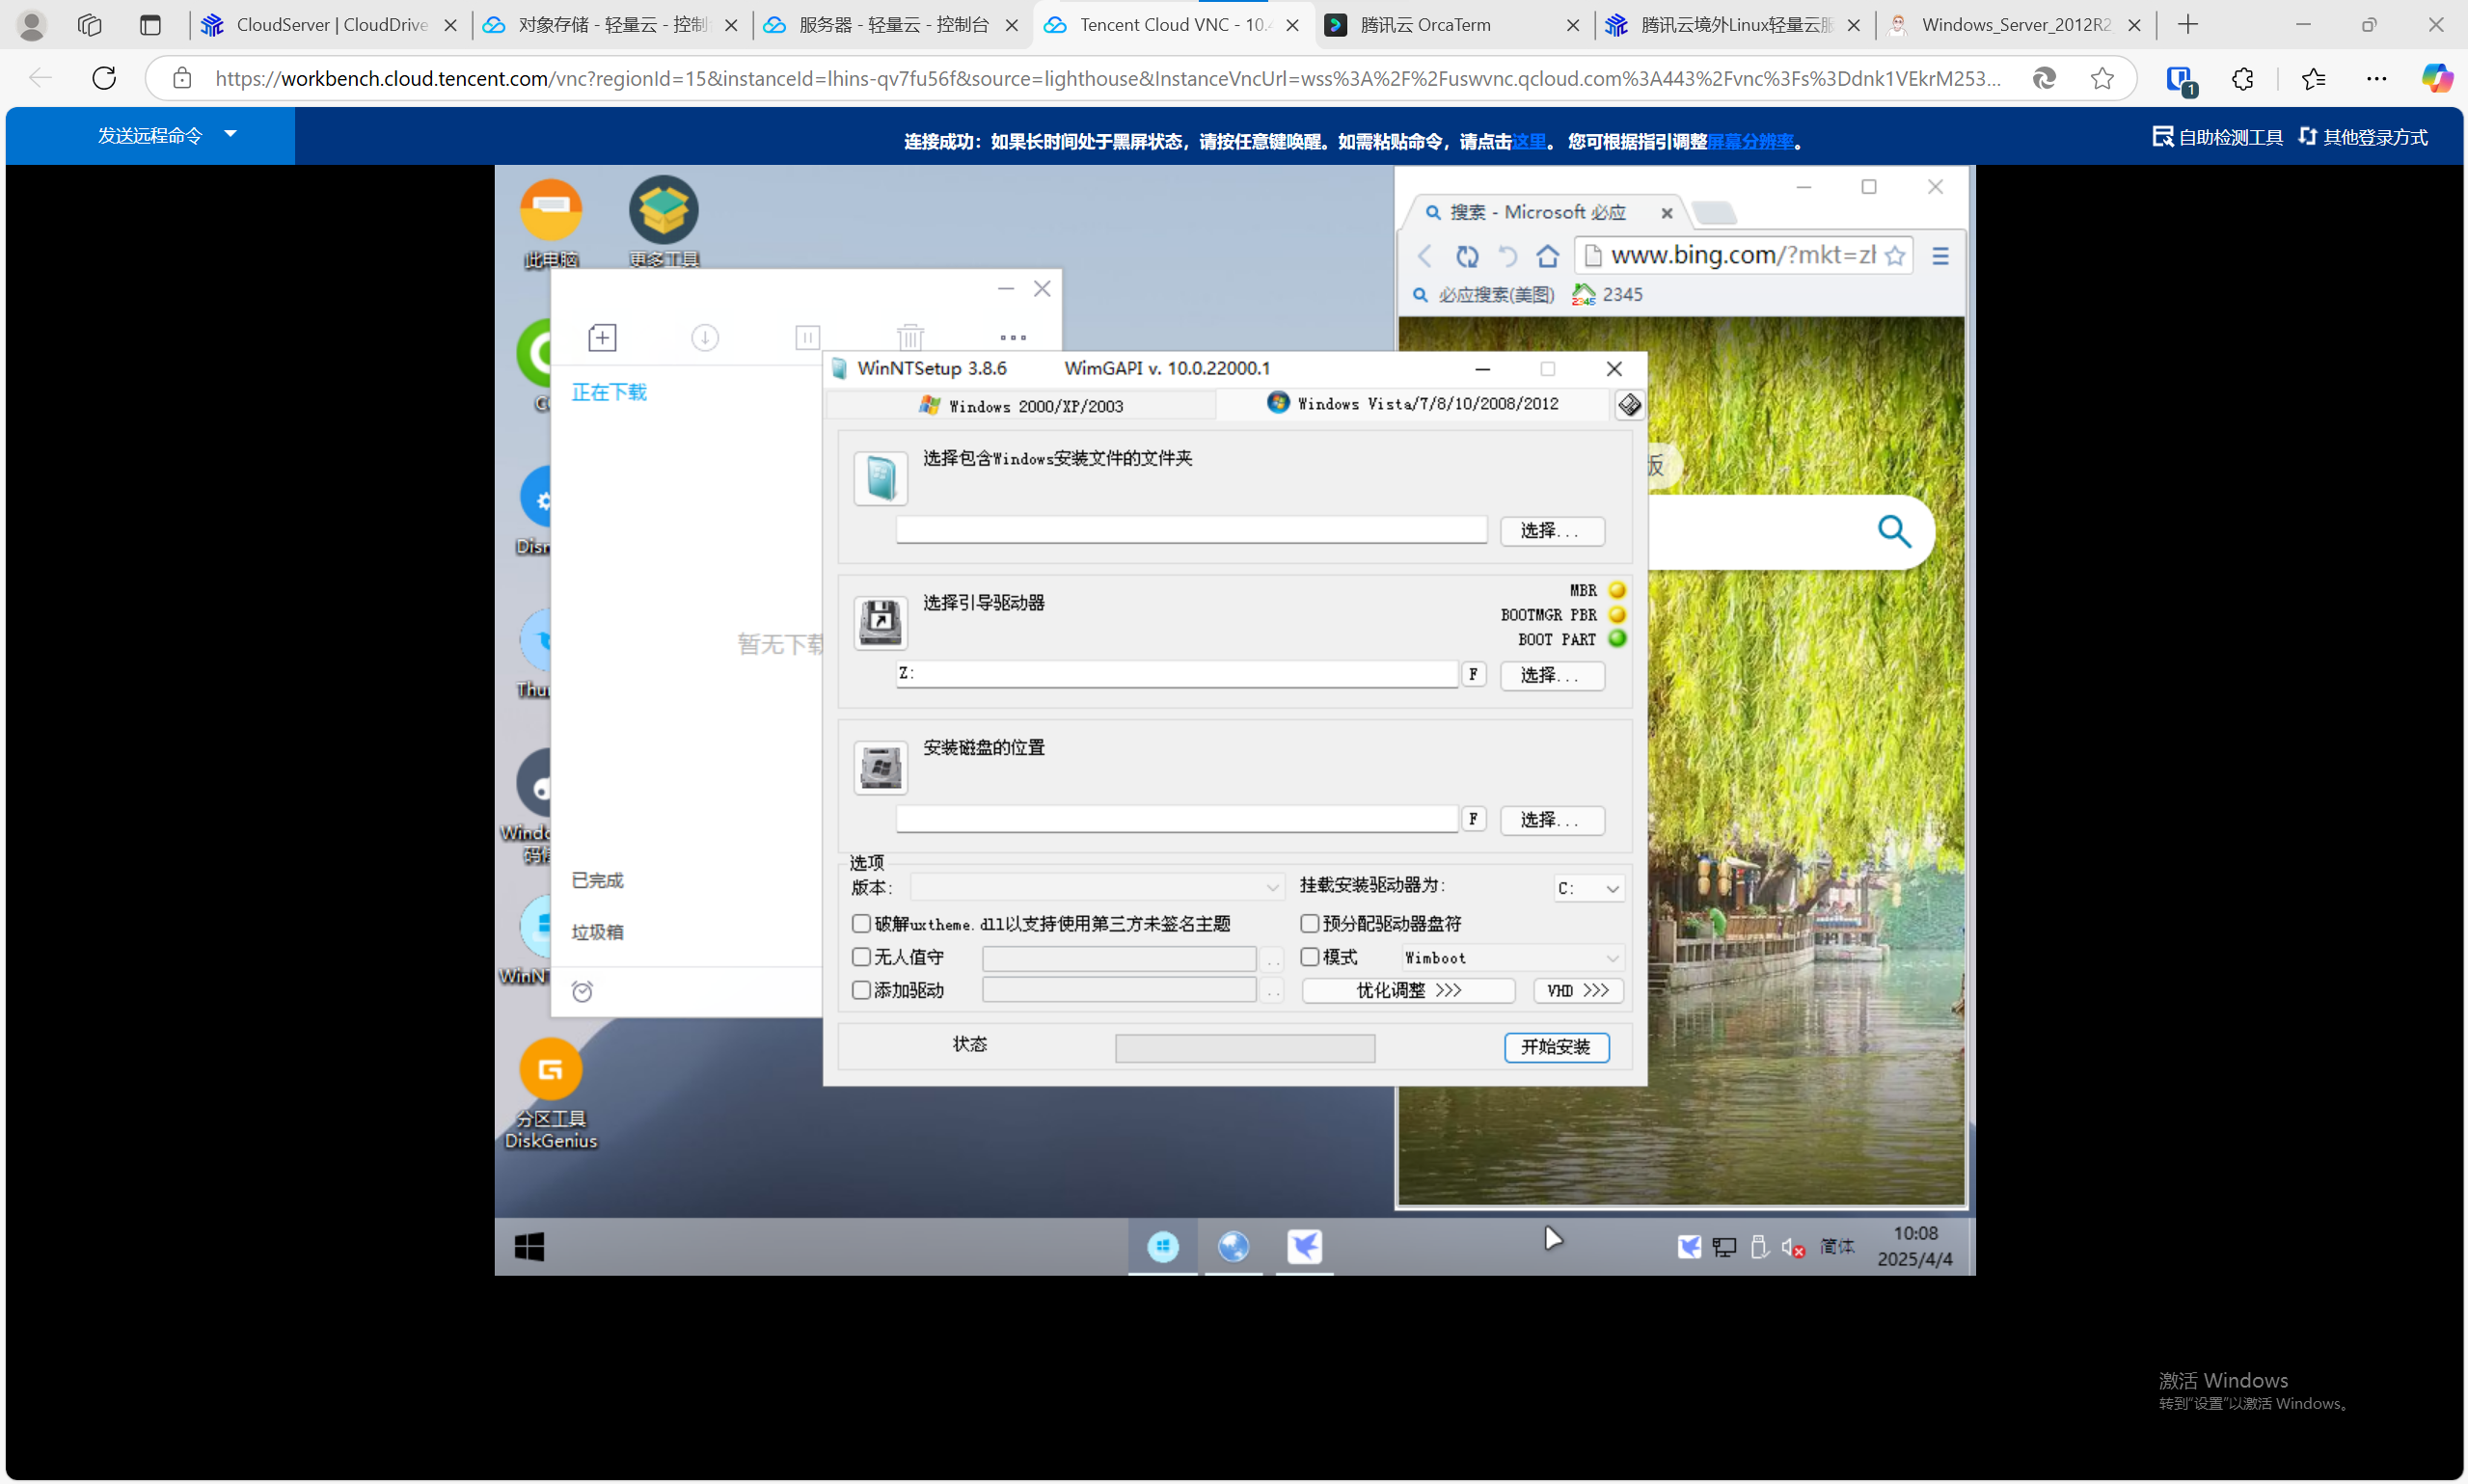
Task: Open the 更多工具 desktop icon
Action: [x=663, y=211]
